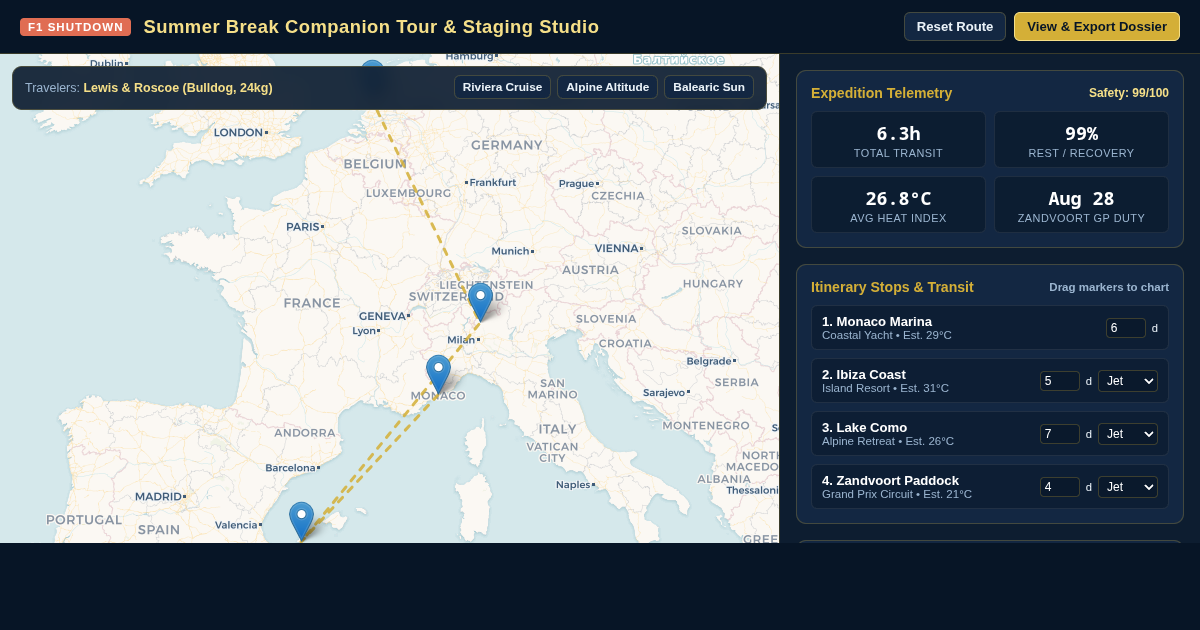Image resolution: width=1200 pixels, height=630 pixels.
Task: Focus Ibiza Coast days input
Action: click(x=1059, y=381)
